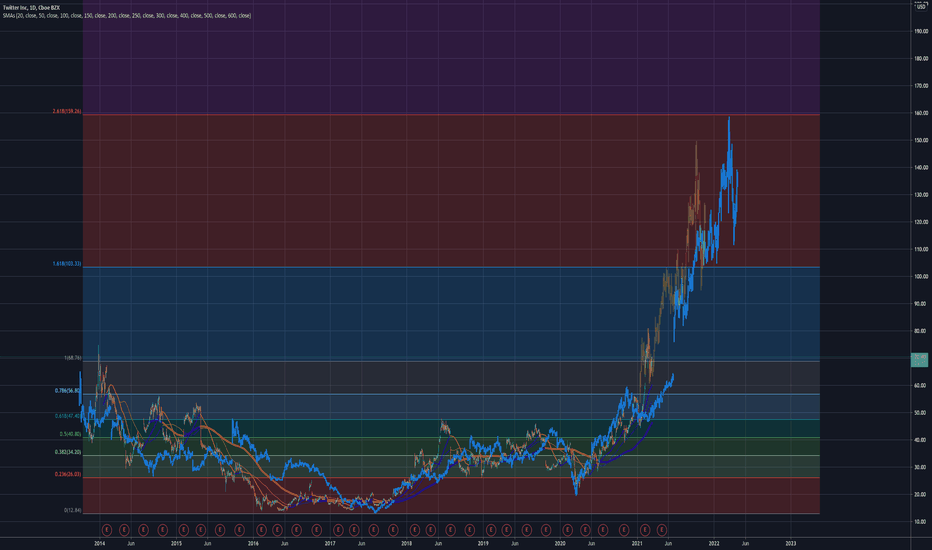Click the 2022 label on time axis
932x550 pixels.
coord(714,543)
